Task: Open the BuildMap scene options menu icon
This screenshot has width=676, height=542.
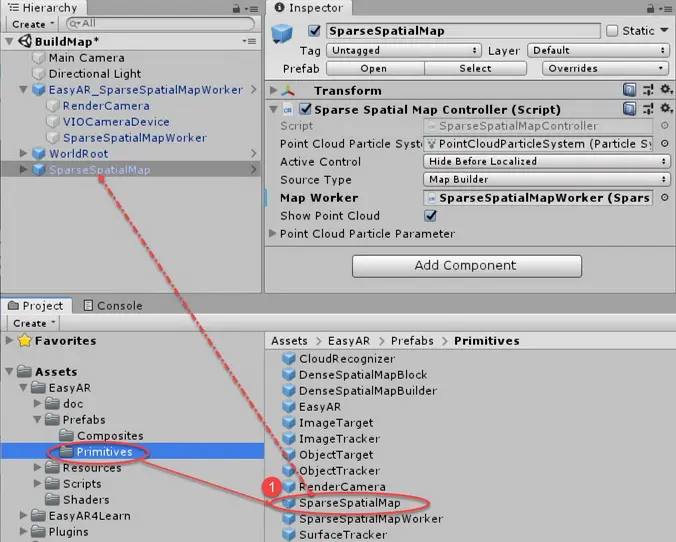Action: pyautogui.click(x=249, y=41)
